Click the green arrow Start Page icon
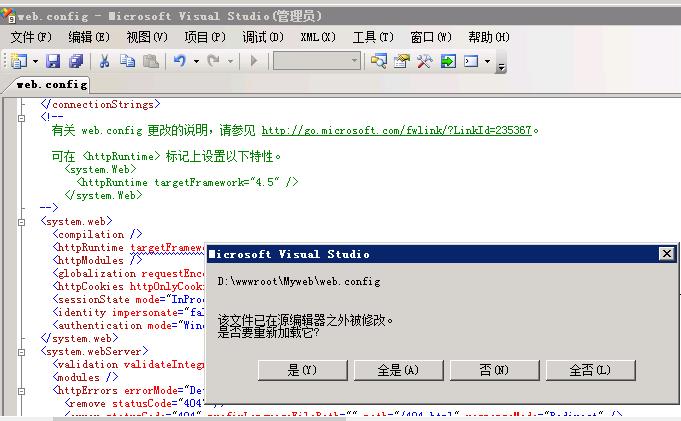 click(448, 61)
